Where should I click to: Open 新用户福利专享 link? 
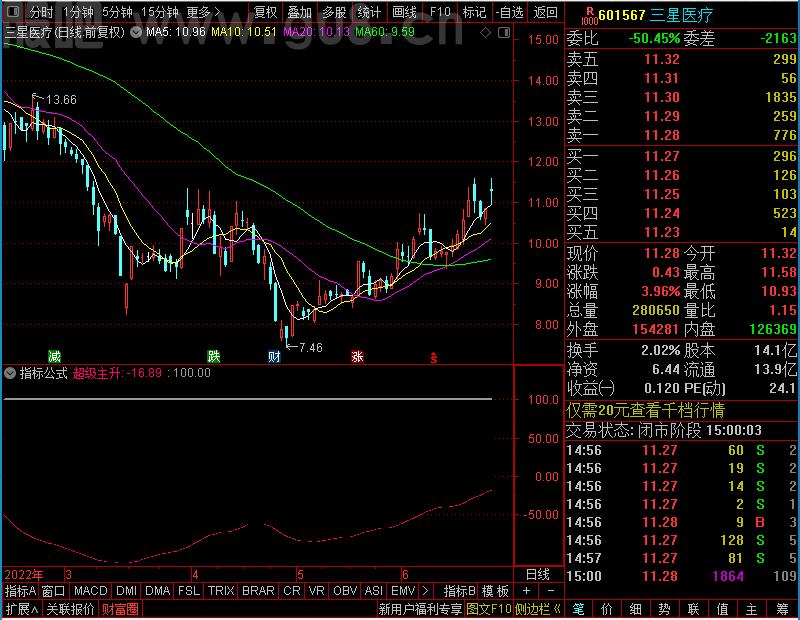(x=420, y=609)
